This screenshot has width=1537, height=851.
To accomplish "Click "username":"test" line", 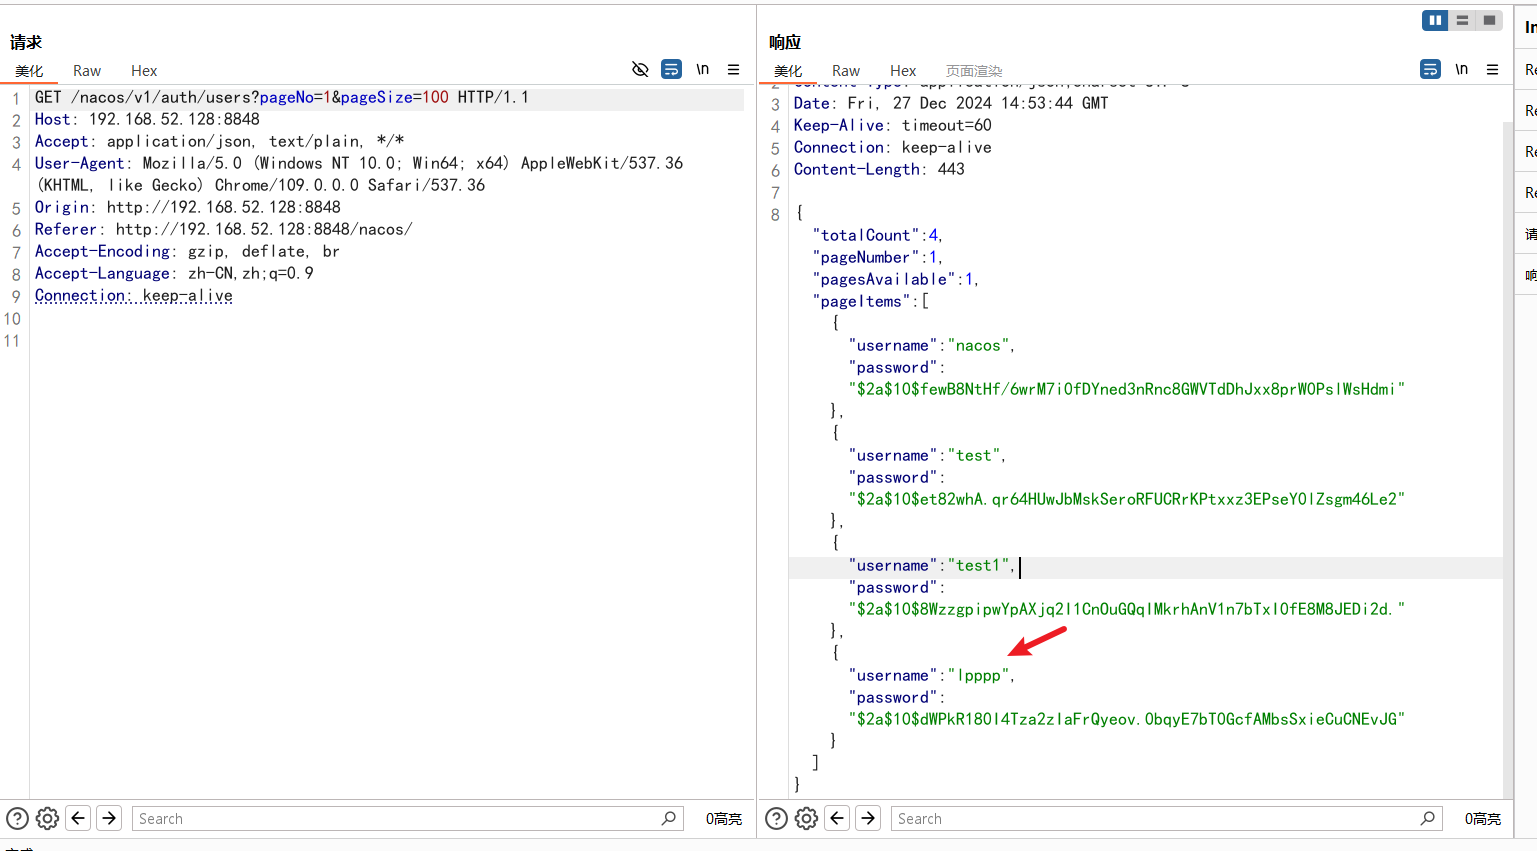I will pyautogui.click(x=928, y=455).
